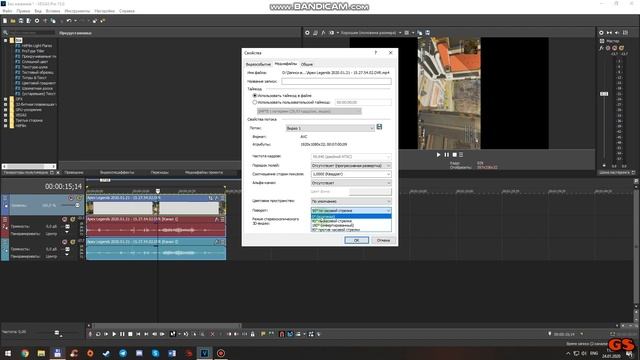Screen dimensions: 640x360
Task: Open preview window settings gear icon
Action: [x=307, y=33]
